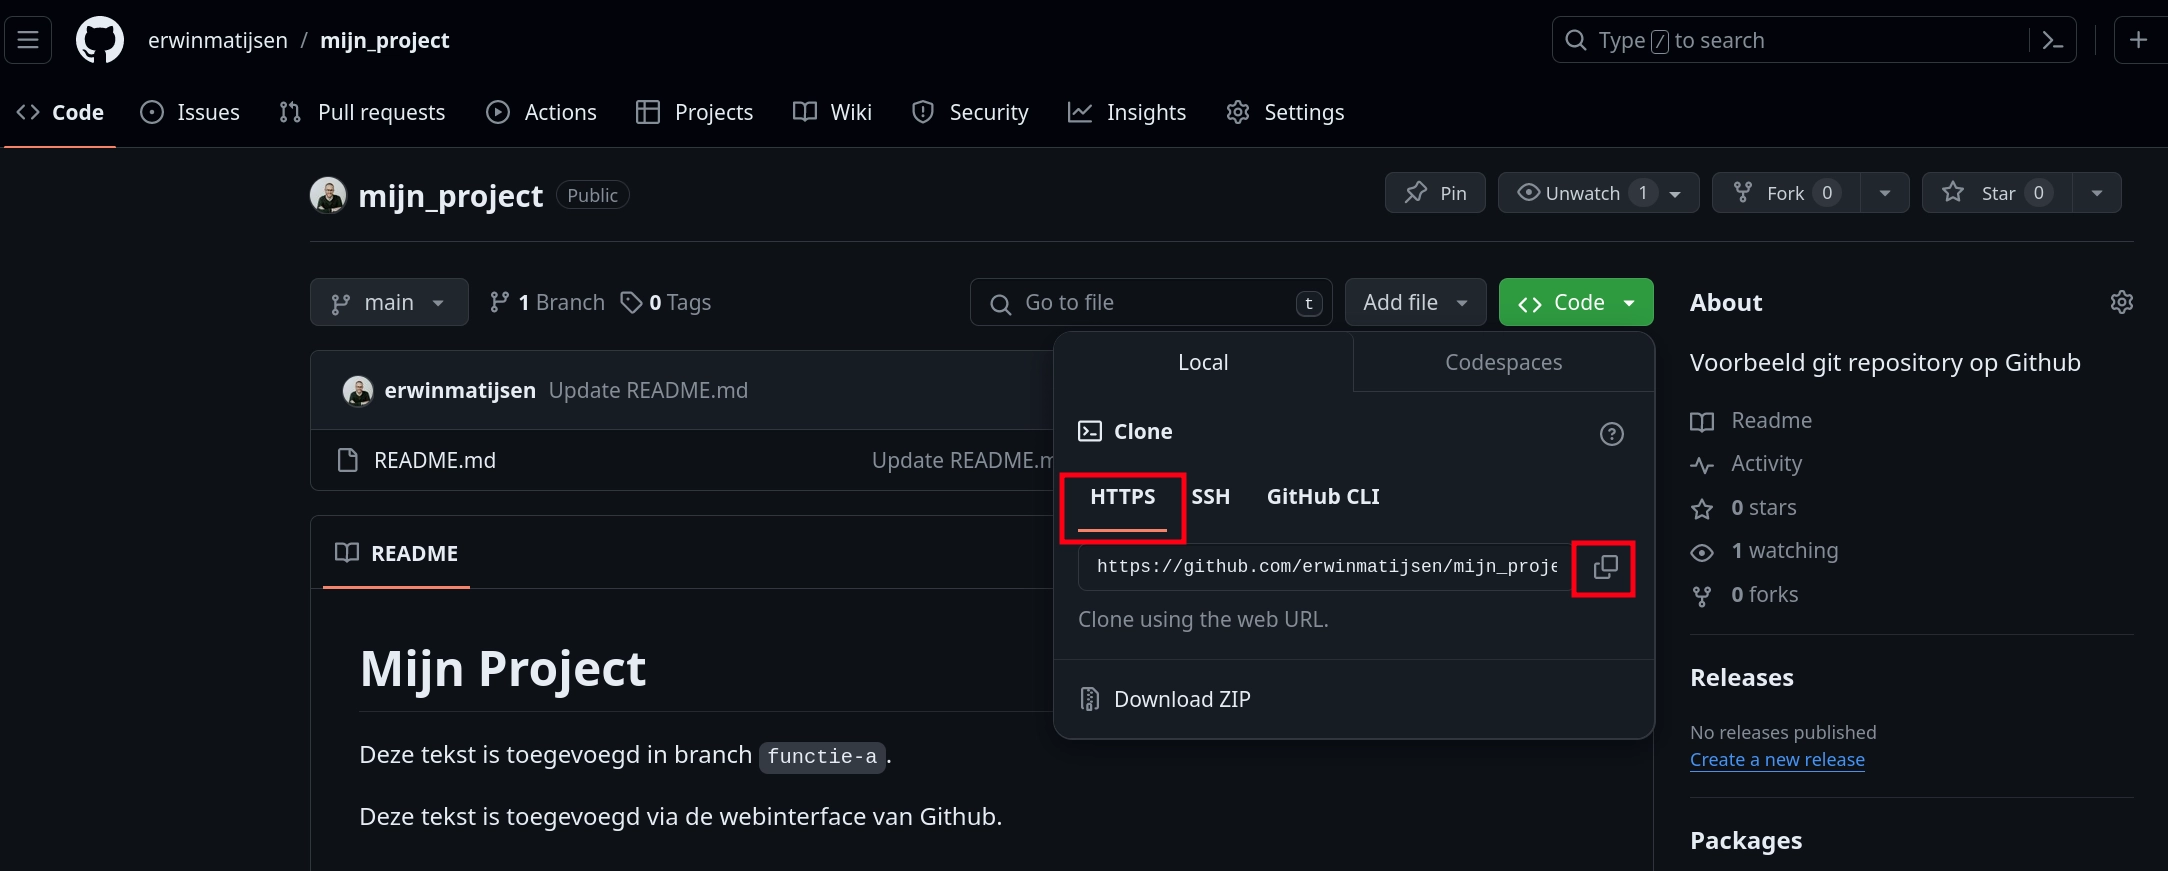Click the Unwatch button
This screenshot has height=871, width=2168.
pyautogui.click(x=1598, y=193)
